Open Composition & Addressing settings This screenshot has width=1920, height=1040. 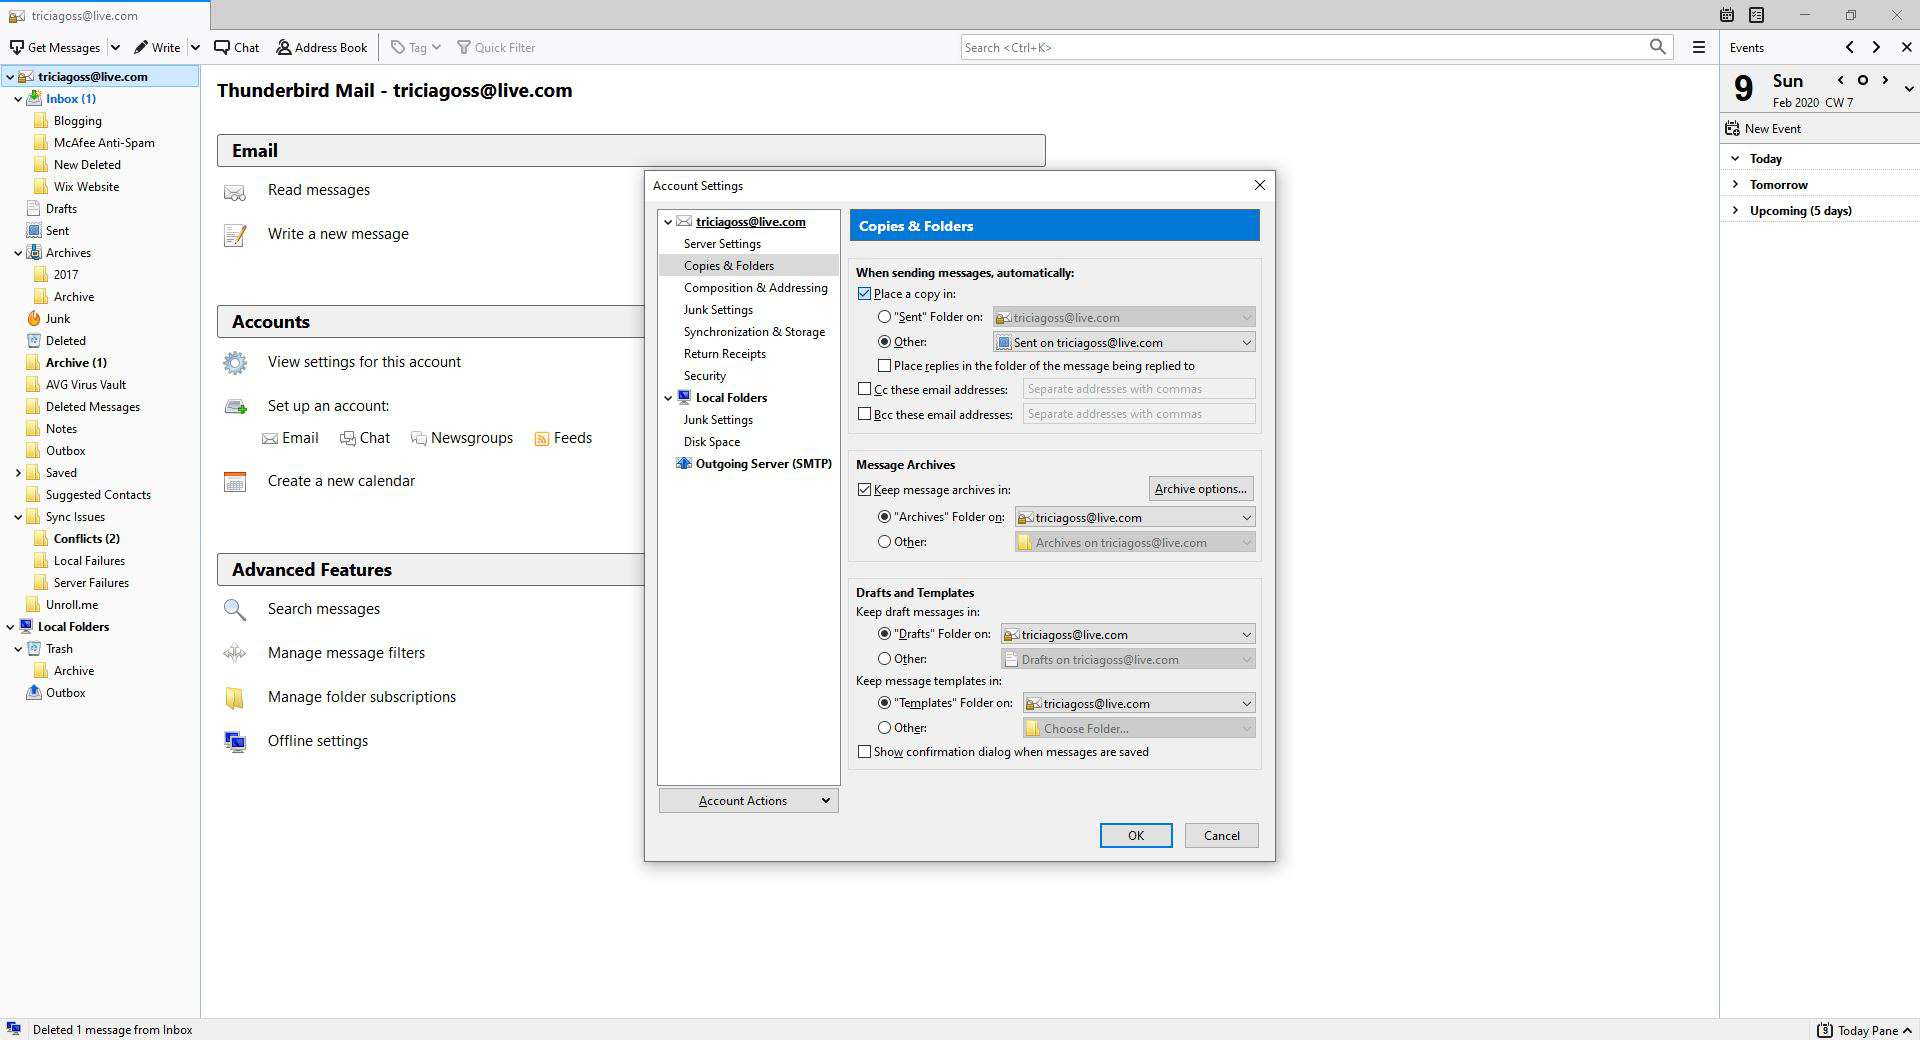[x=755, y=287]
